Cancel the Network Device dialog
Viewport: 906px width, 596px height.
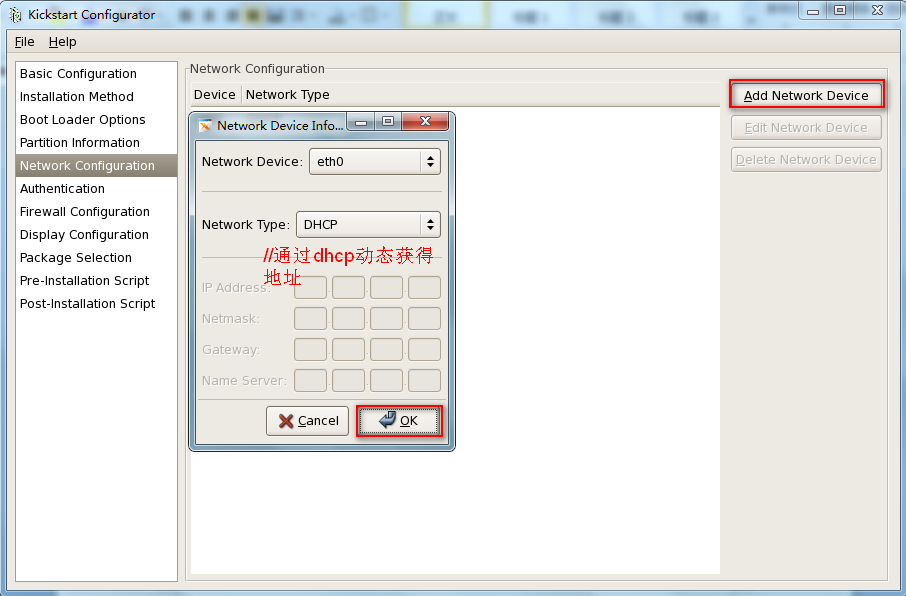(307, 421)
